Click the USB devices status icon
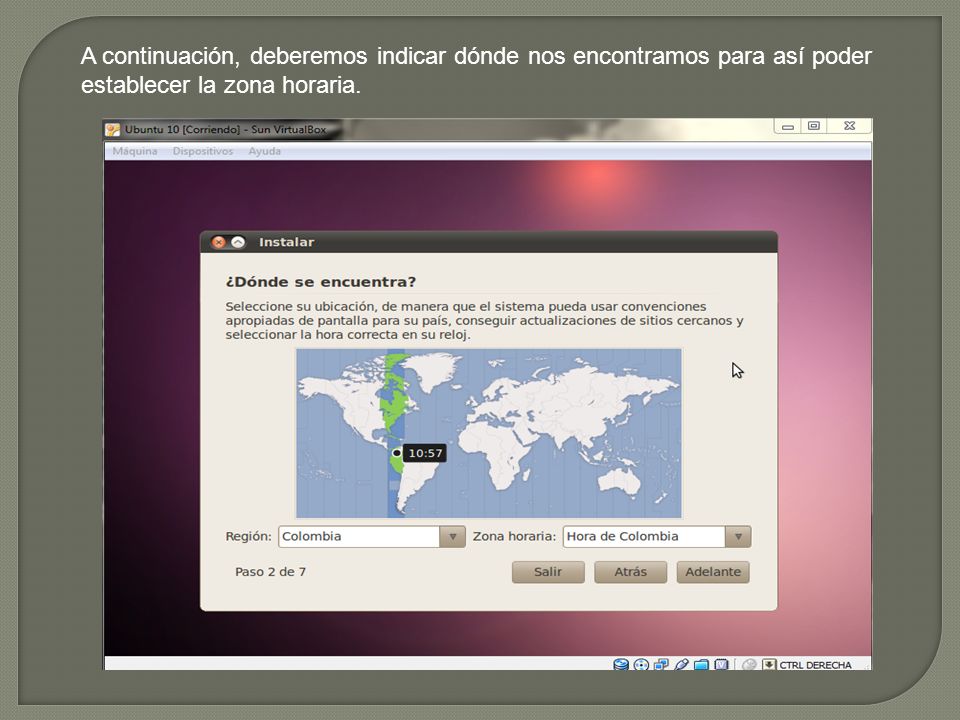This screenshot has height=720, width=960. tap(681, 664)
